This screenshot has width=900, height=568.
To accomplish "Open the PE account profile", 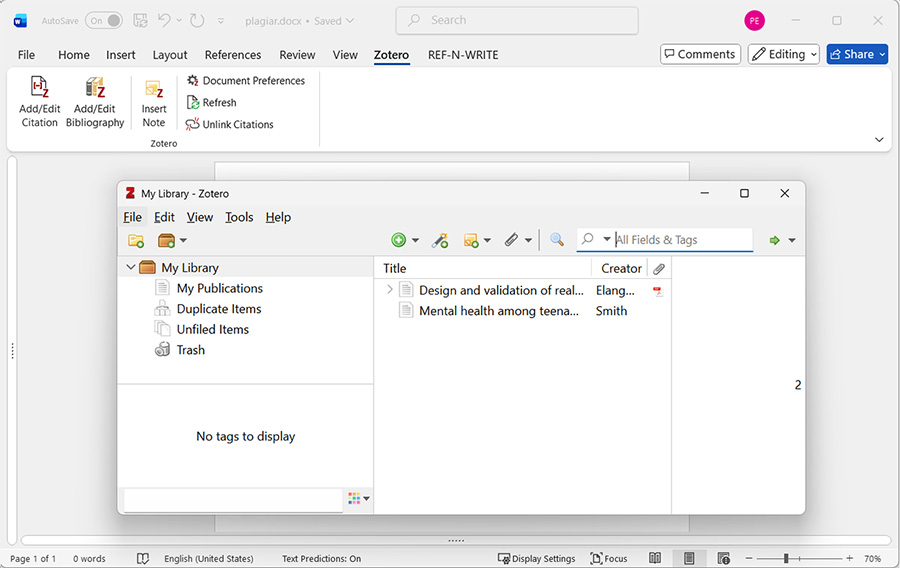I will [x=754, y=21].
